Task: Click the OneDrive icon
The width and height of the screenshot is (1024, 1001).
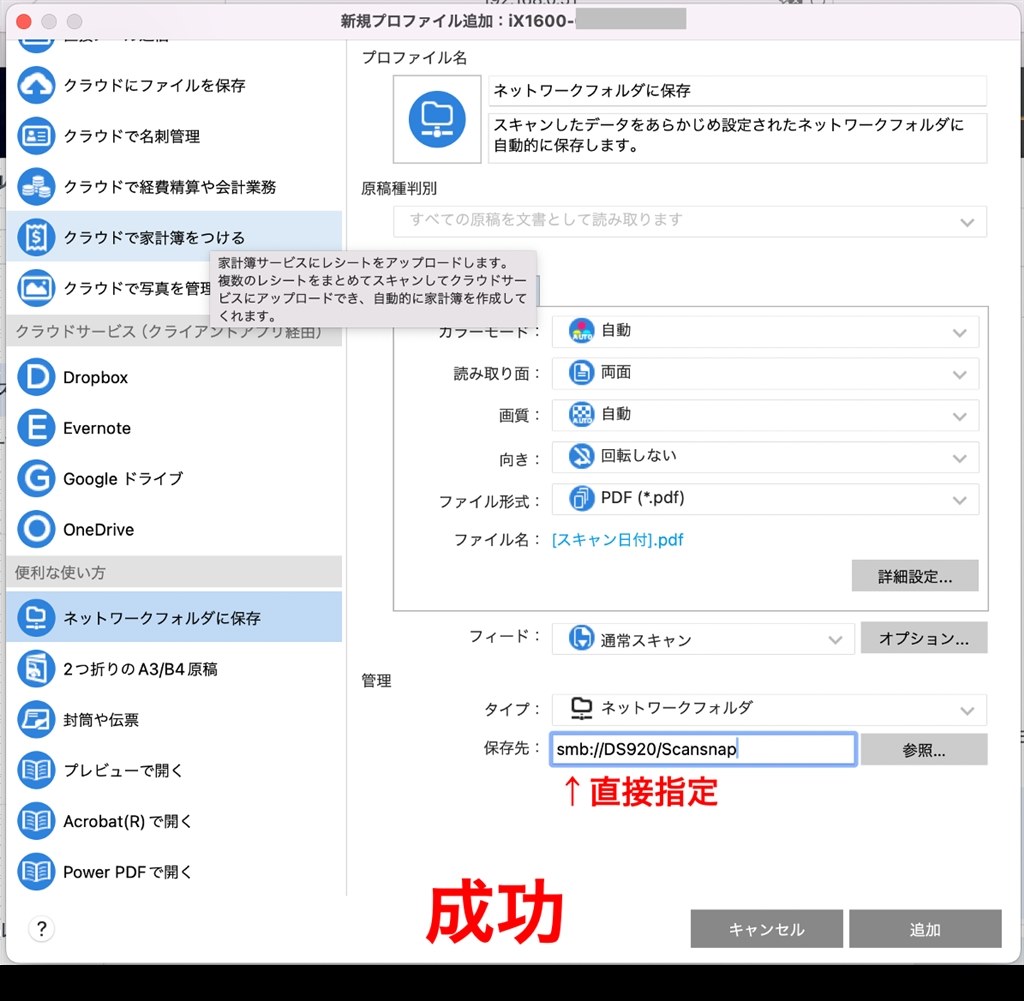Action: tap(36, 529)
